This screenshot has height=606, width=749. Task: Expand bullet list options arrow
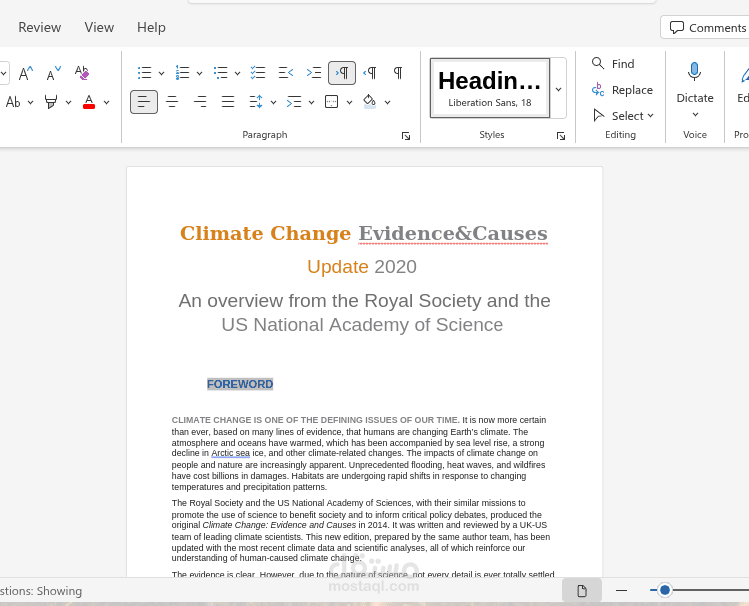161,74
